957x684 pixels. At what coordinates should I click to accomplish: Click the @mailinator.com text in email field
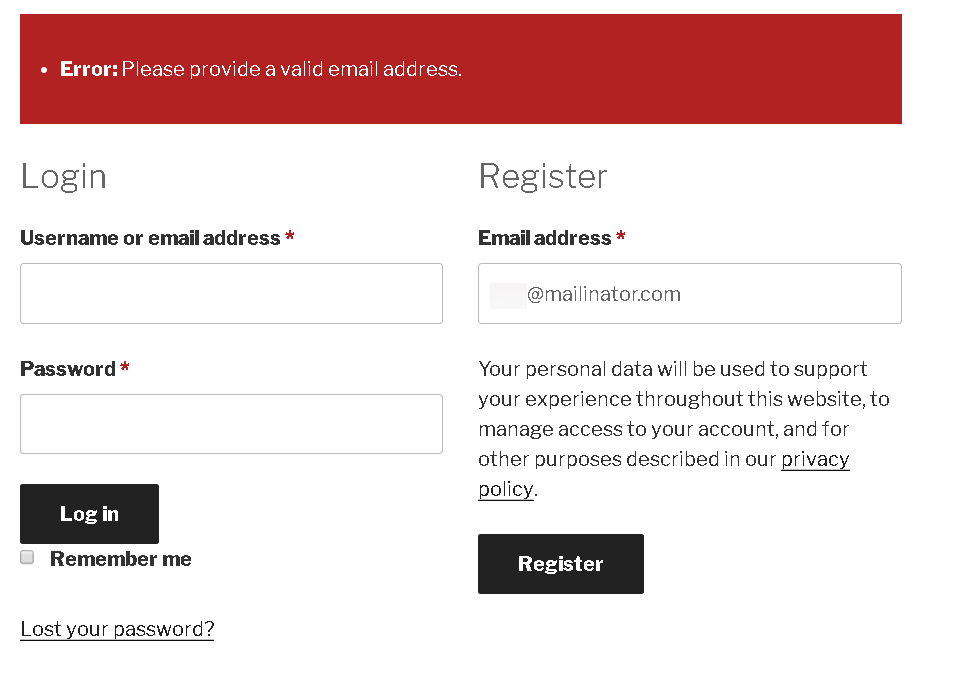[x=604, y=294]
